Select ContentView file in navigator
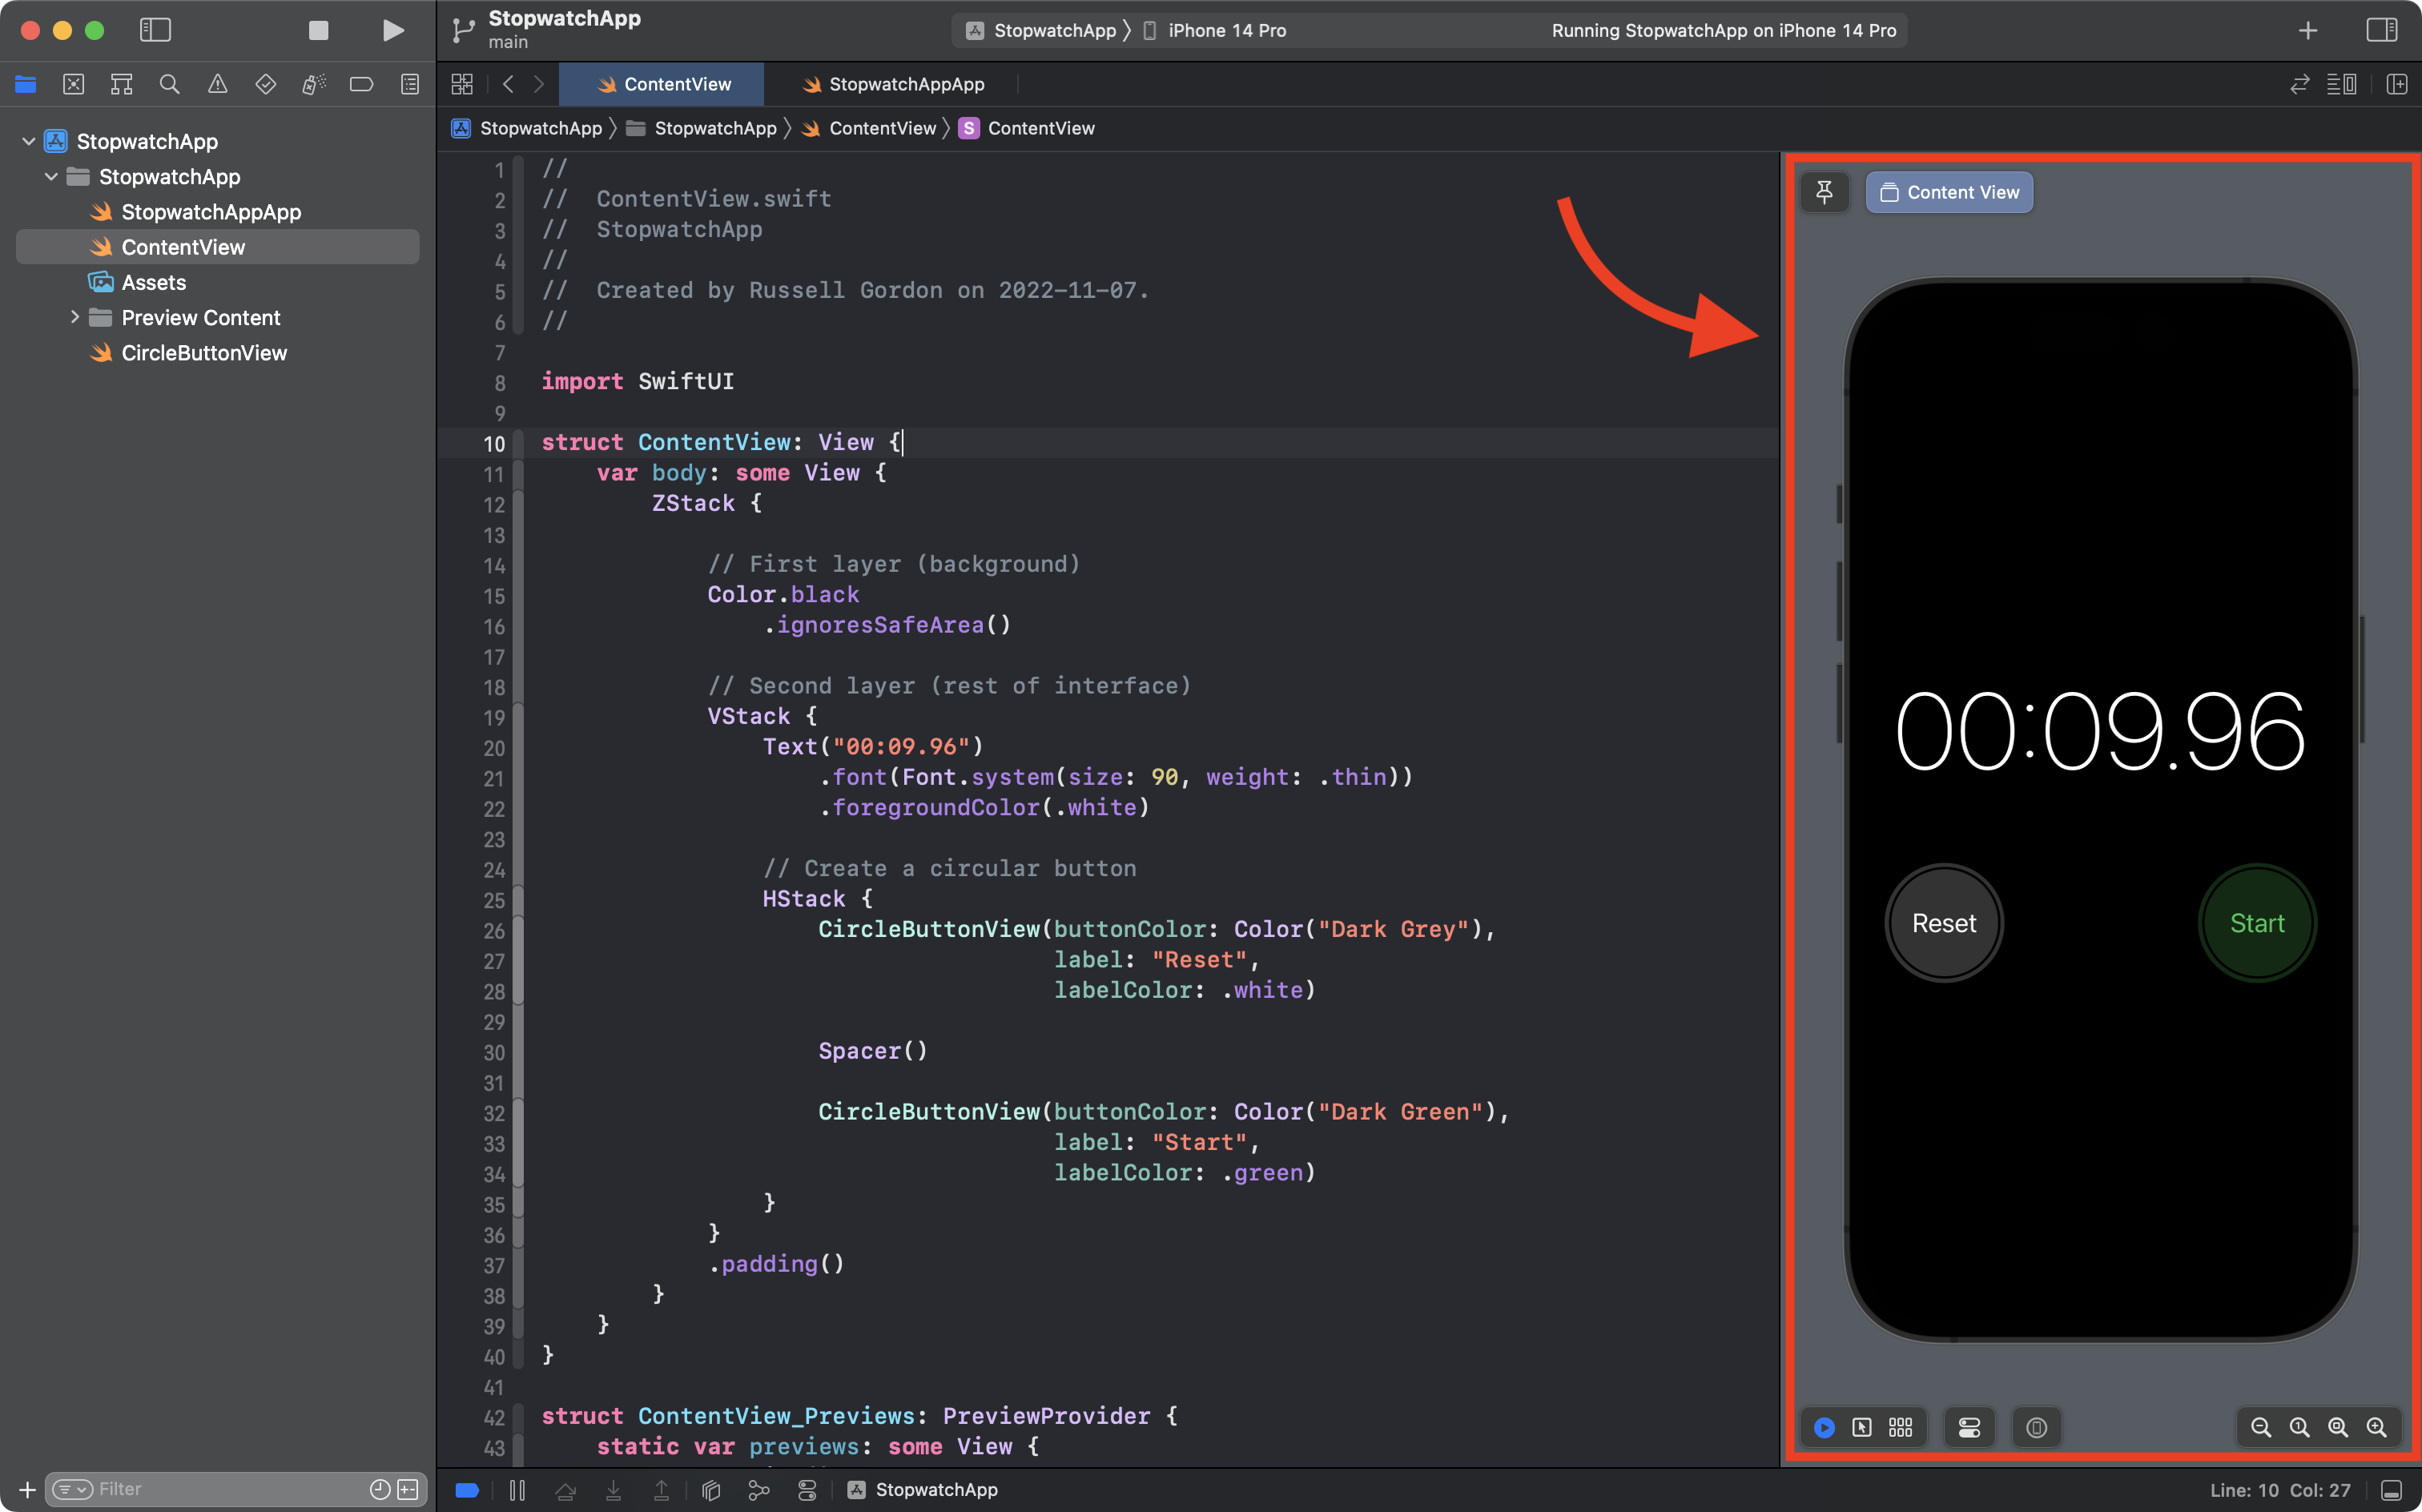 click(183, 246)
